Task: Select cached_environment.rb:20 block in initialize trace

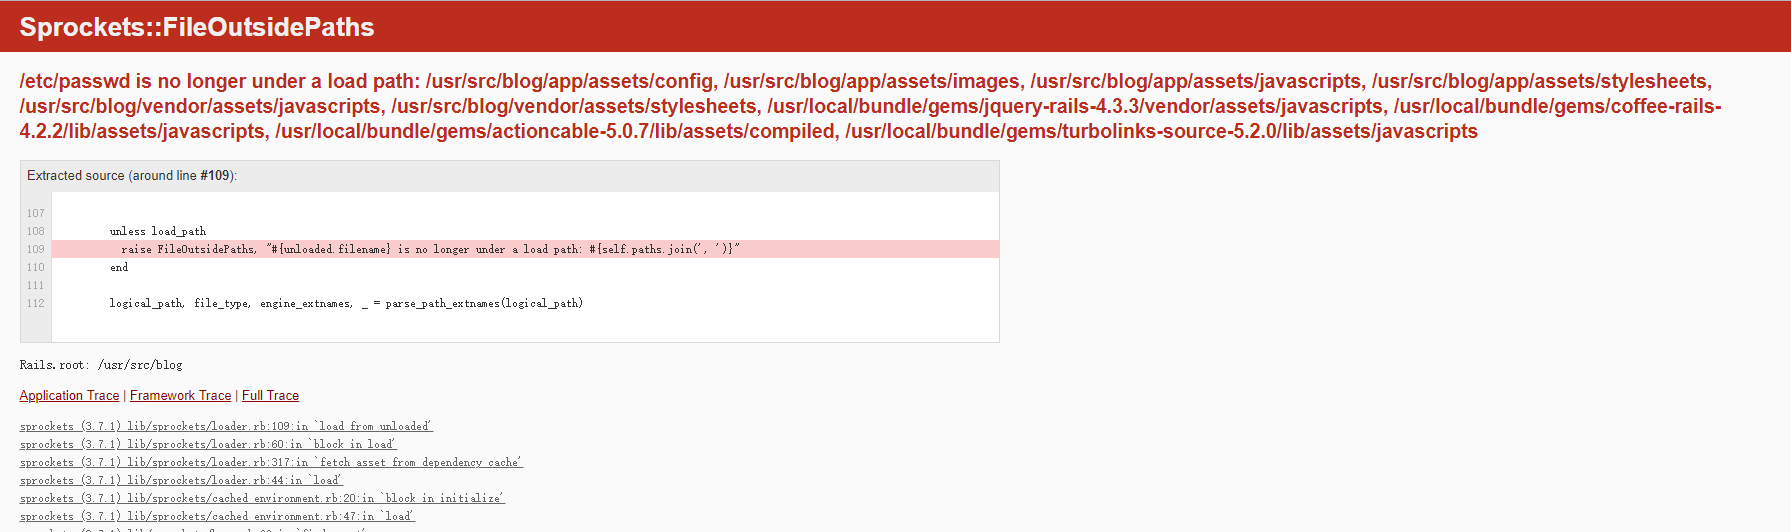Action: [x=262, y=498]
